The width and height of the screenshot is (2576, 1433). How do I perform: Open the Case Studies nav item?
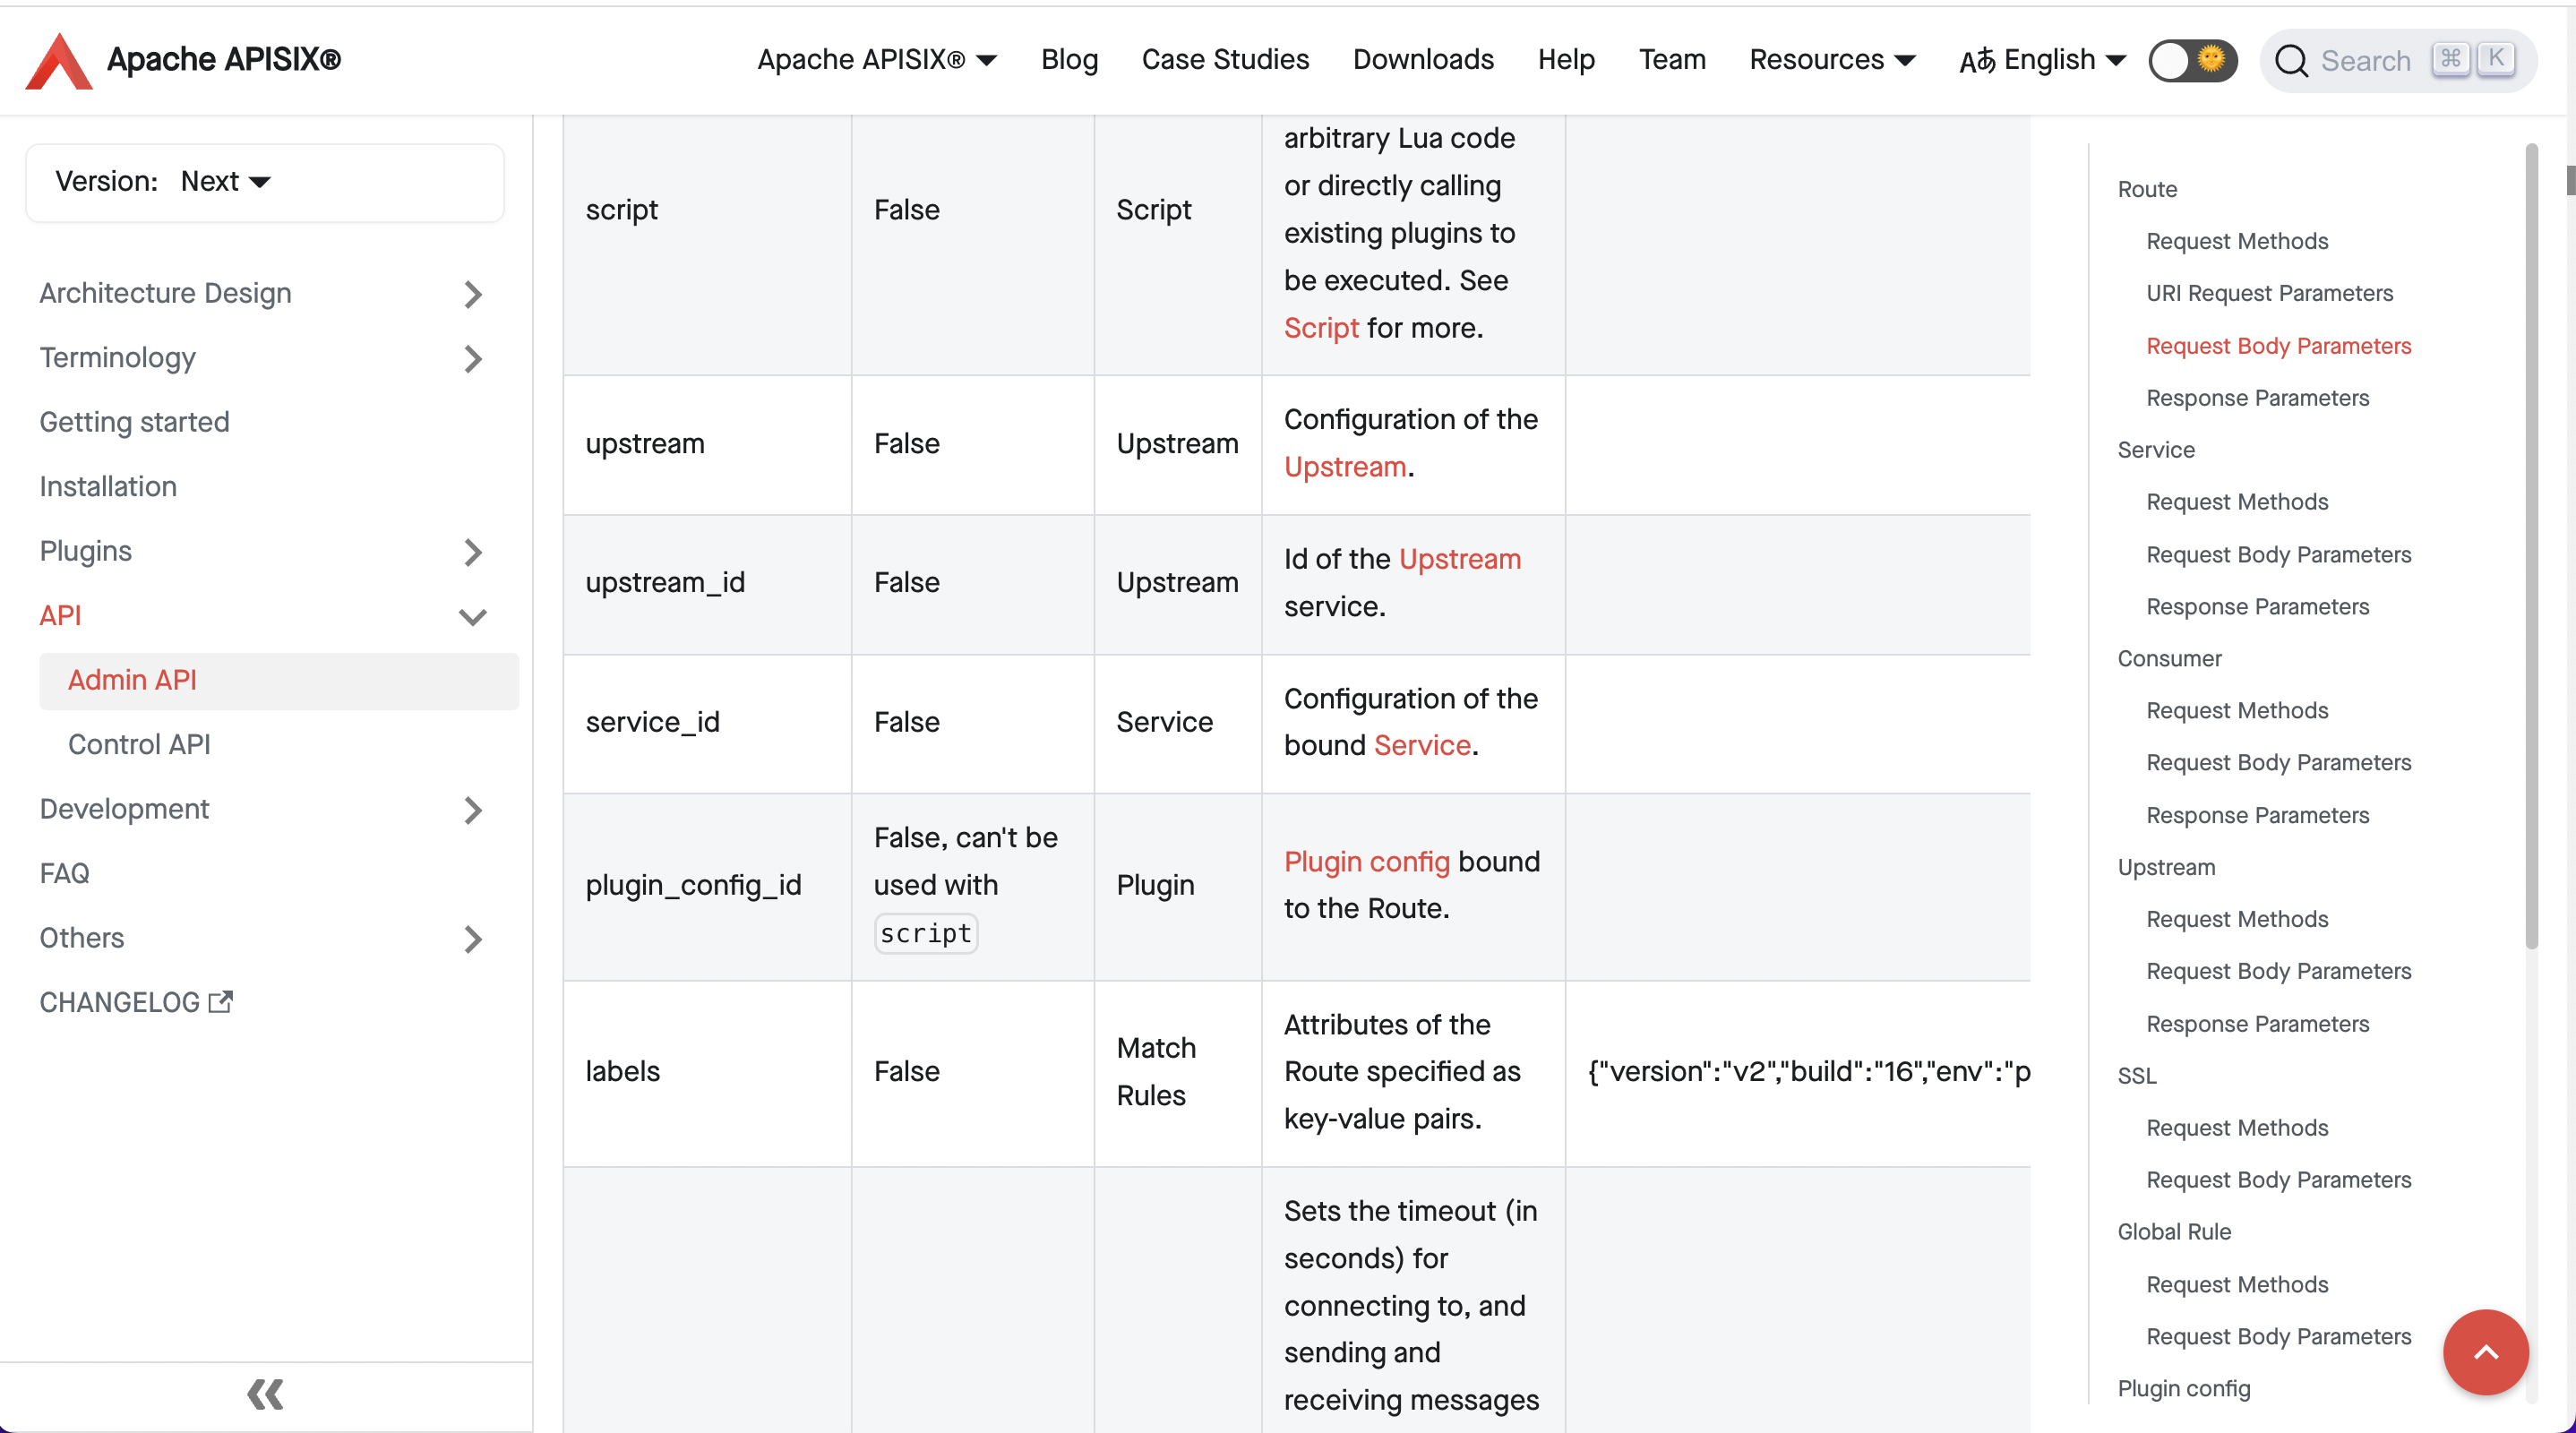tap(1224, 60)
